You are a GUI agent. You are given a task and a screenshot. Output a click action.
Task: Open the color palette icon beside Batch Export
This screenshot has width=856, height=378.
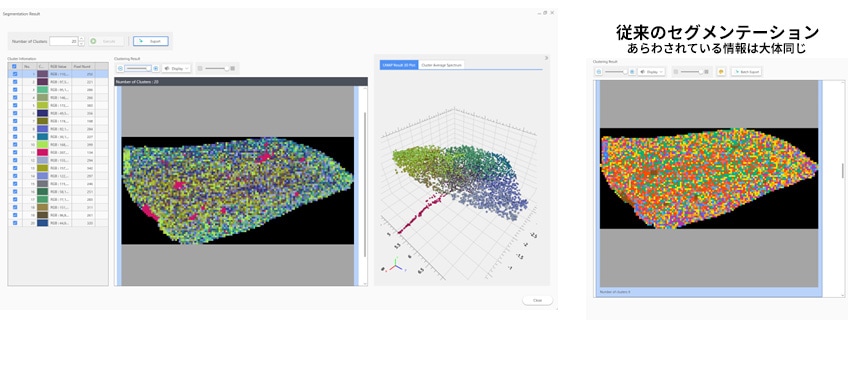pos(721,72)
